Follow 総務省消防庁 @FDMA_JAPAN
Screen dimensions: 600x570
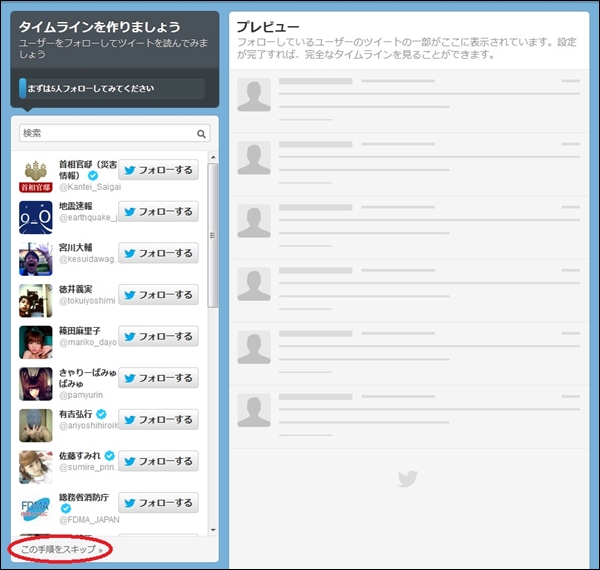[x=158, y=503]
